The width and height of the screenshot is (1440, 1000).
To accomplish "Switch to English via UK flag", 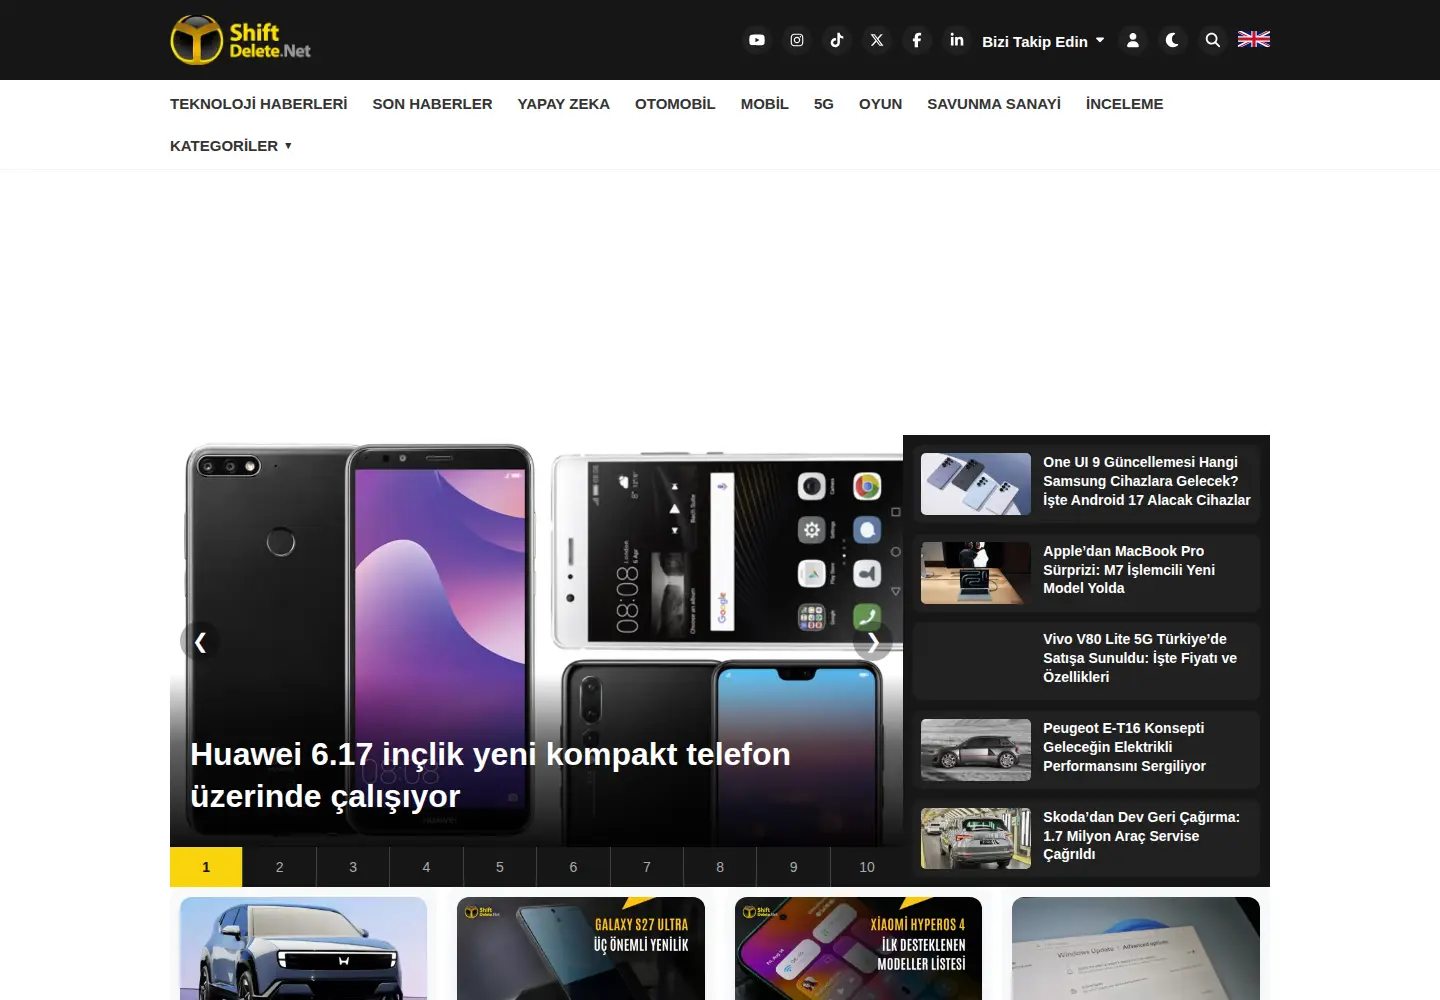I will (1254, 39).
